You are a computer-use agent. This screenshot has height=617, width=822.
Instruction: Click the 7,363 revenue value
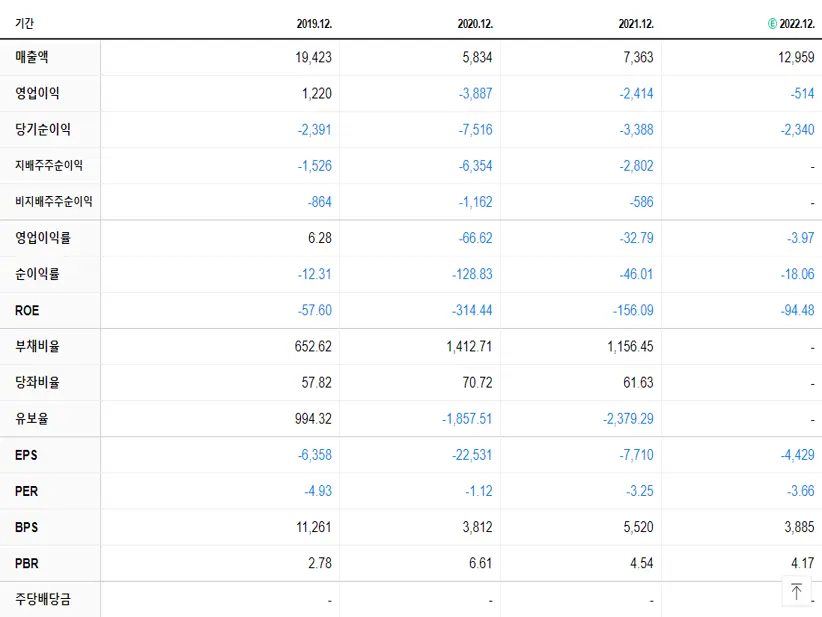coord(638,57)
